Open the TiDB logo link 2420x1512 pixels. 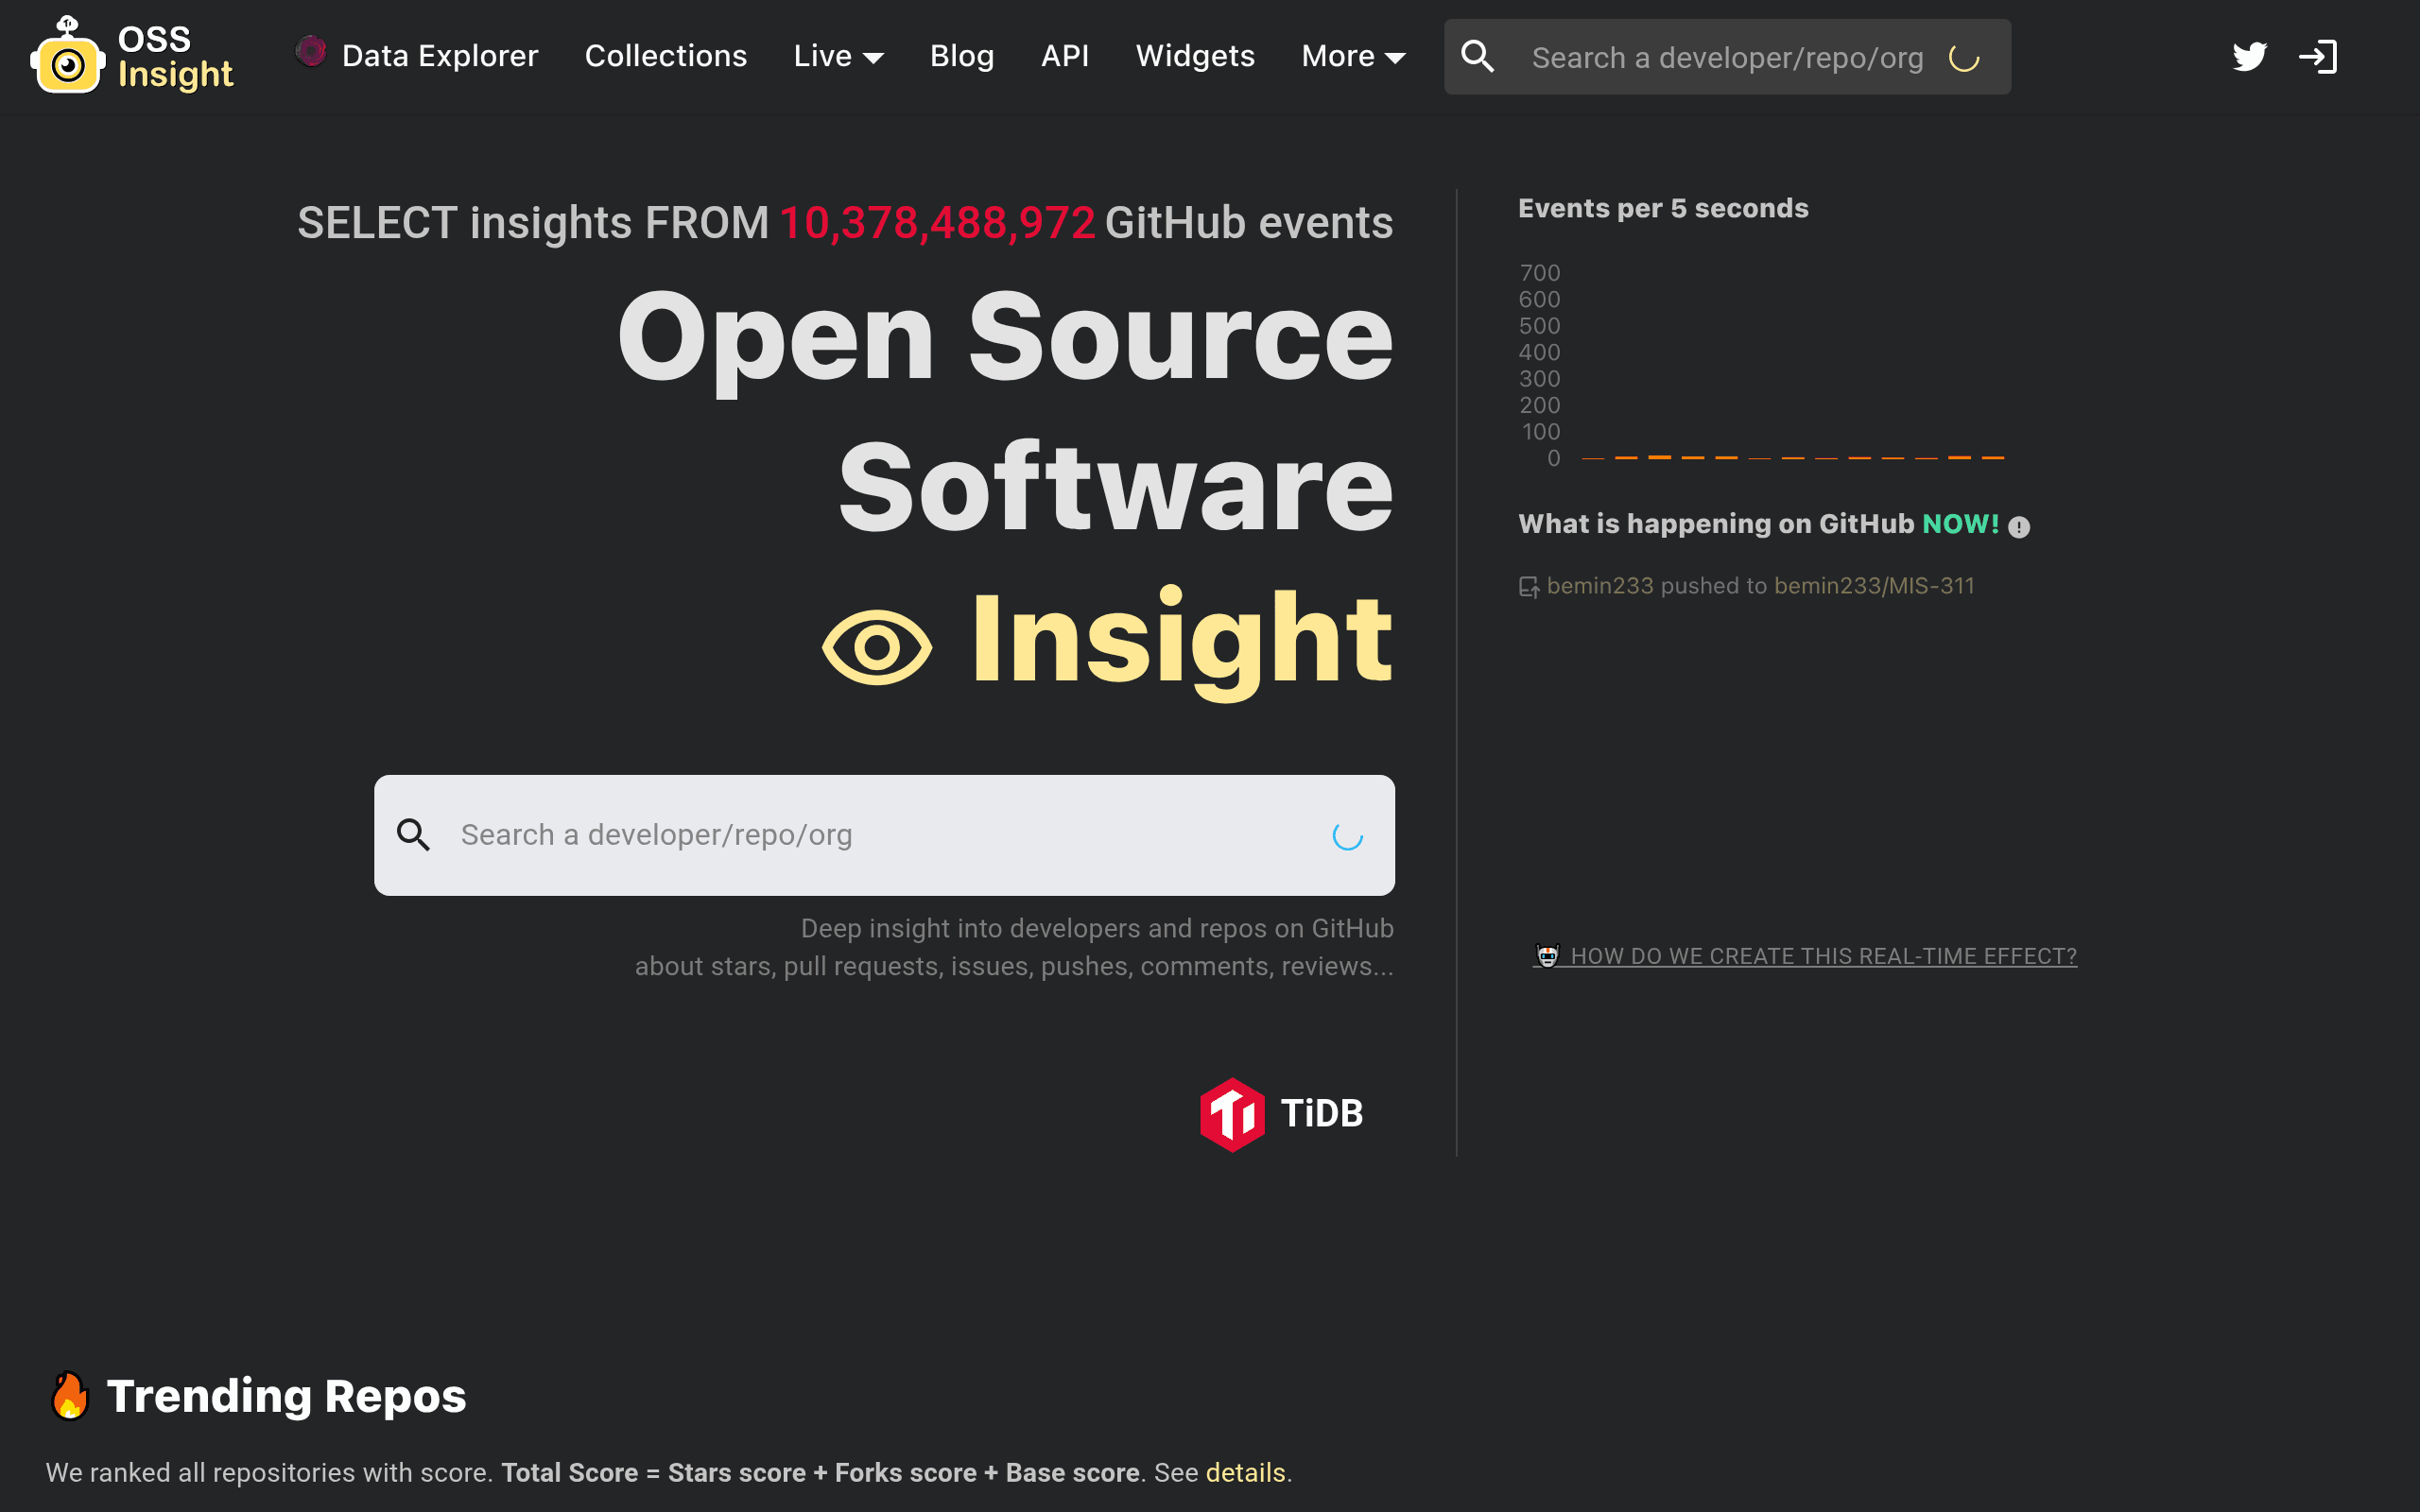click(x=1281, y=1114)
